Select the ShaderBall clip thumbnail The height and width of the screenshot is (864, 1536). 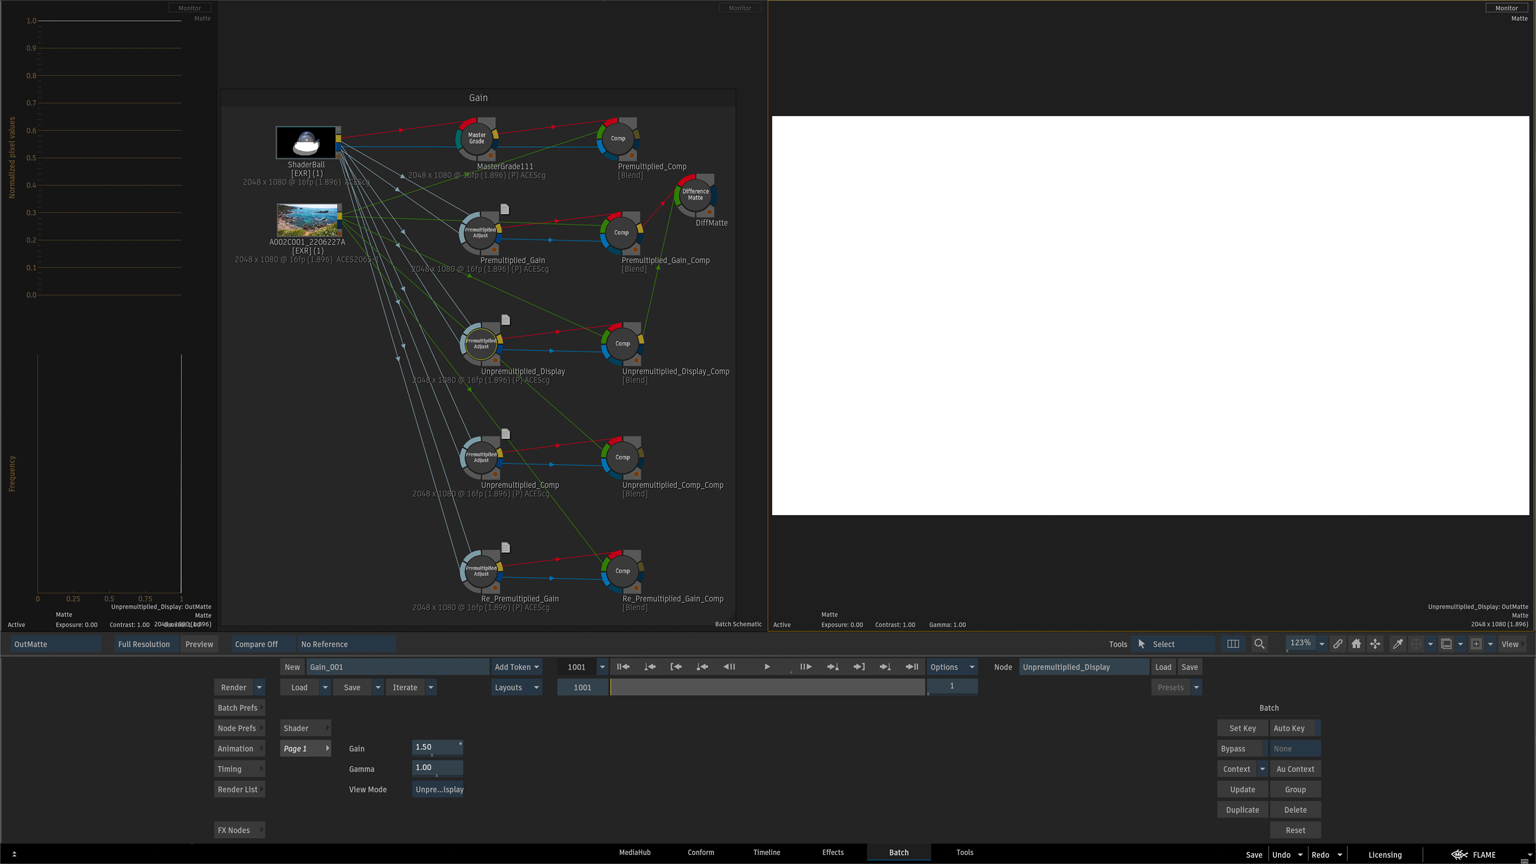(306, 143)
